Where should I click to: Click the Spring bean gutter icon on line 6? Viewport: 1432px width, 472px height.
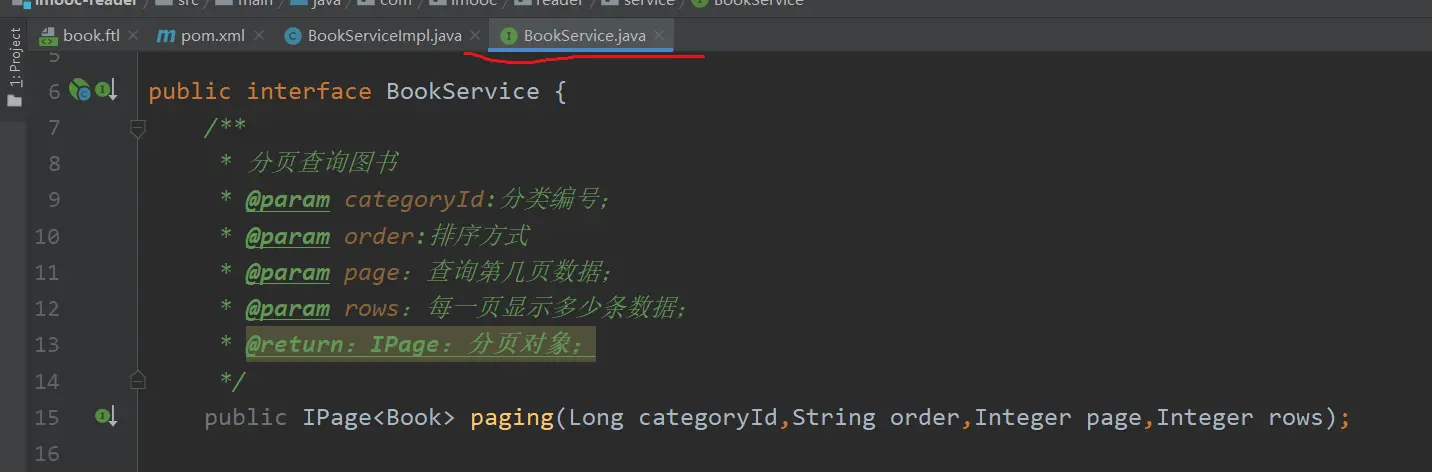tap(79, 91)
